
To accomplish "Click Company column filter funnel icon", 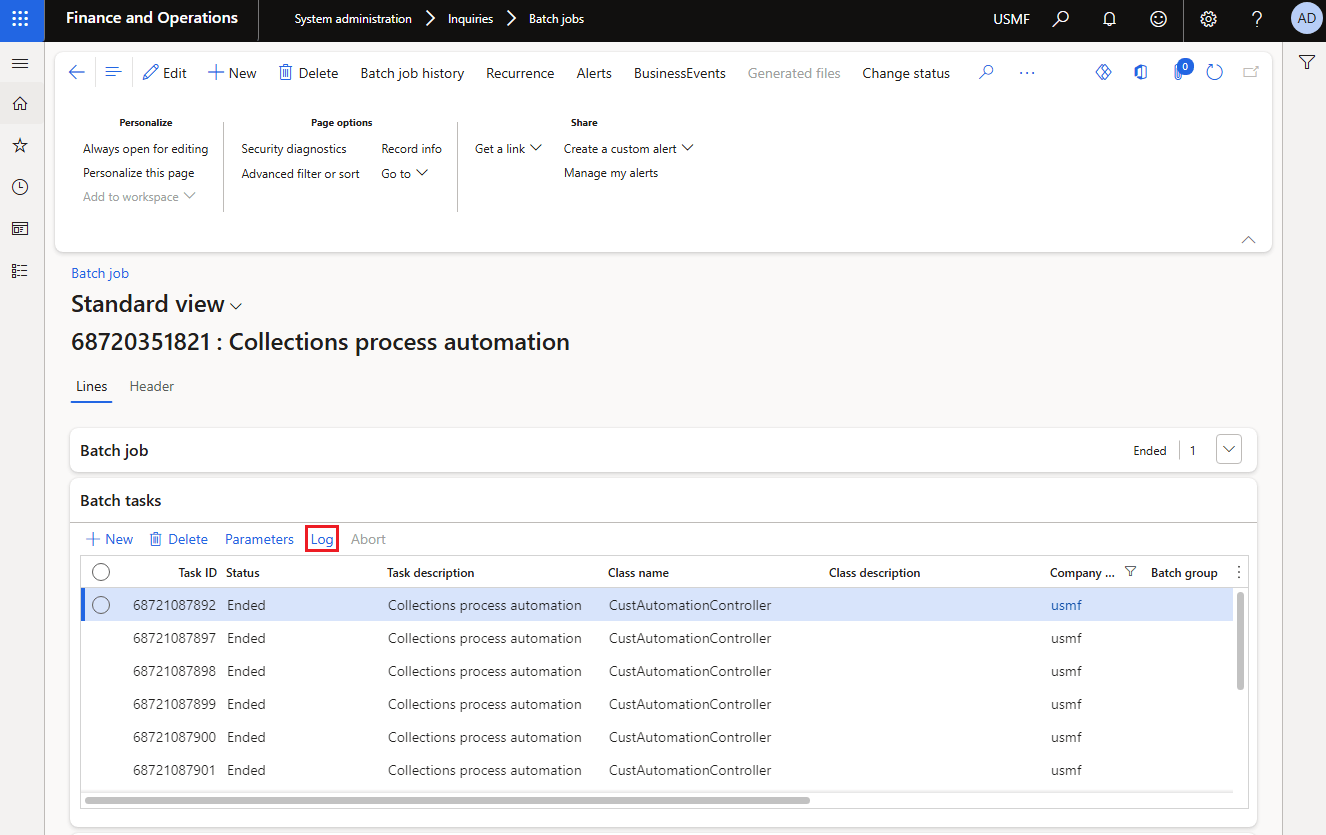I will pyautogui.click(x=1130, y=572).
